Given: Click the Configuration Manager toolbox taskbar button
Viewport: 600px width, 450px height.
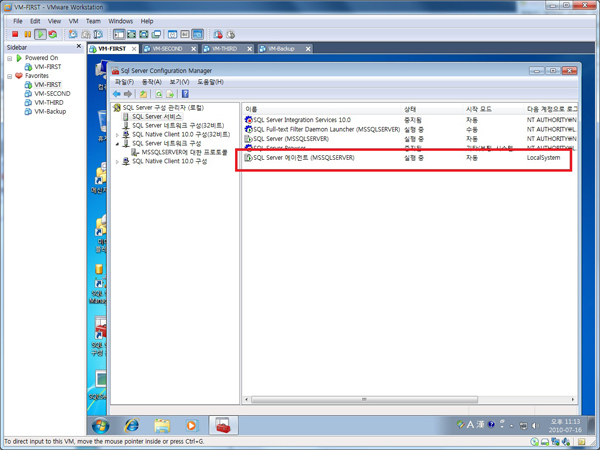Looking at the screenshot, I should (223, 425).
